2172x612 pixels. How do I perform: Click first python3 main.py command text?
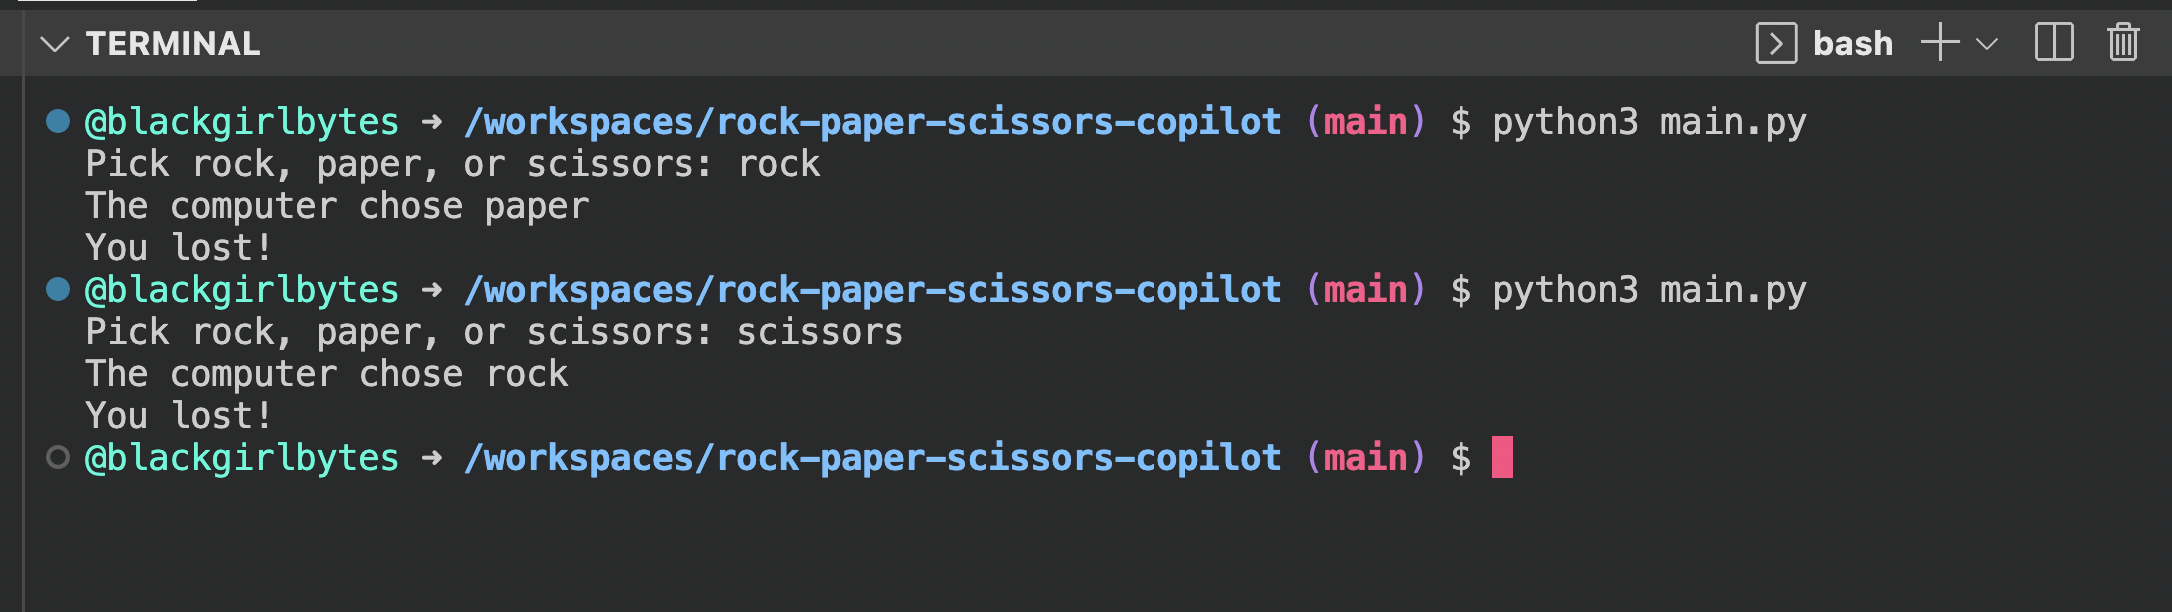pyautogui.click(x=1650, y=122)
